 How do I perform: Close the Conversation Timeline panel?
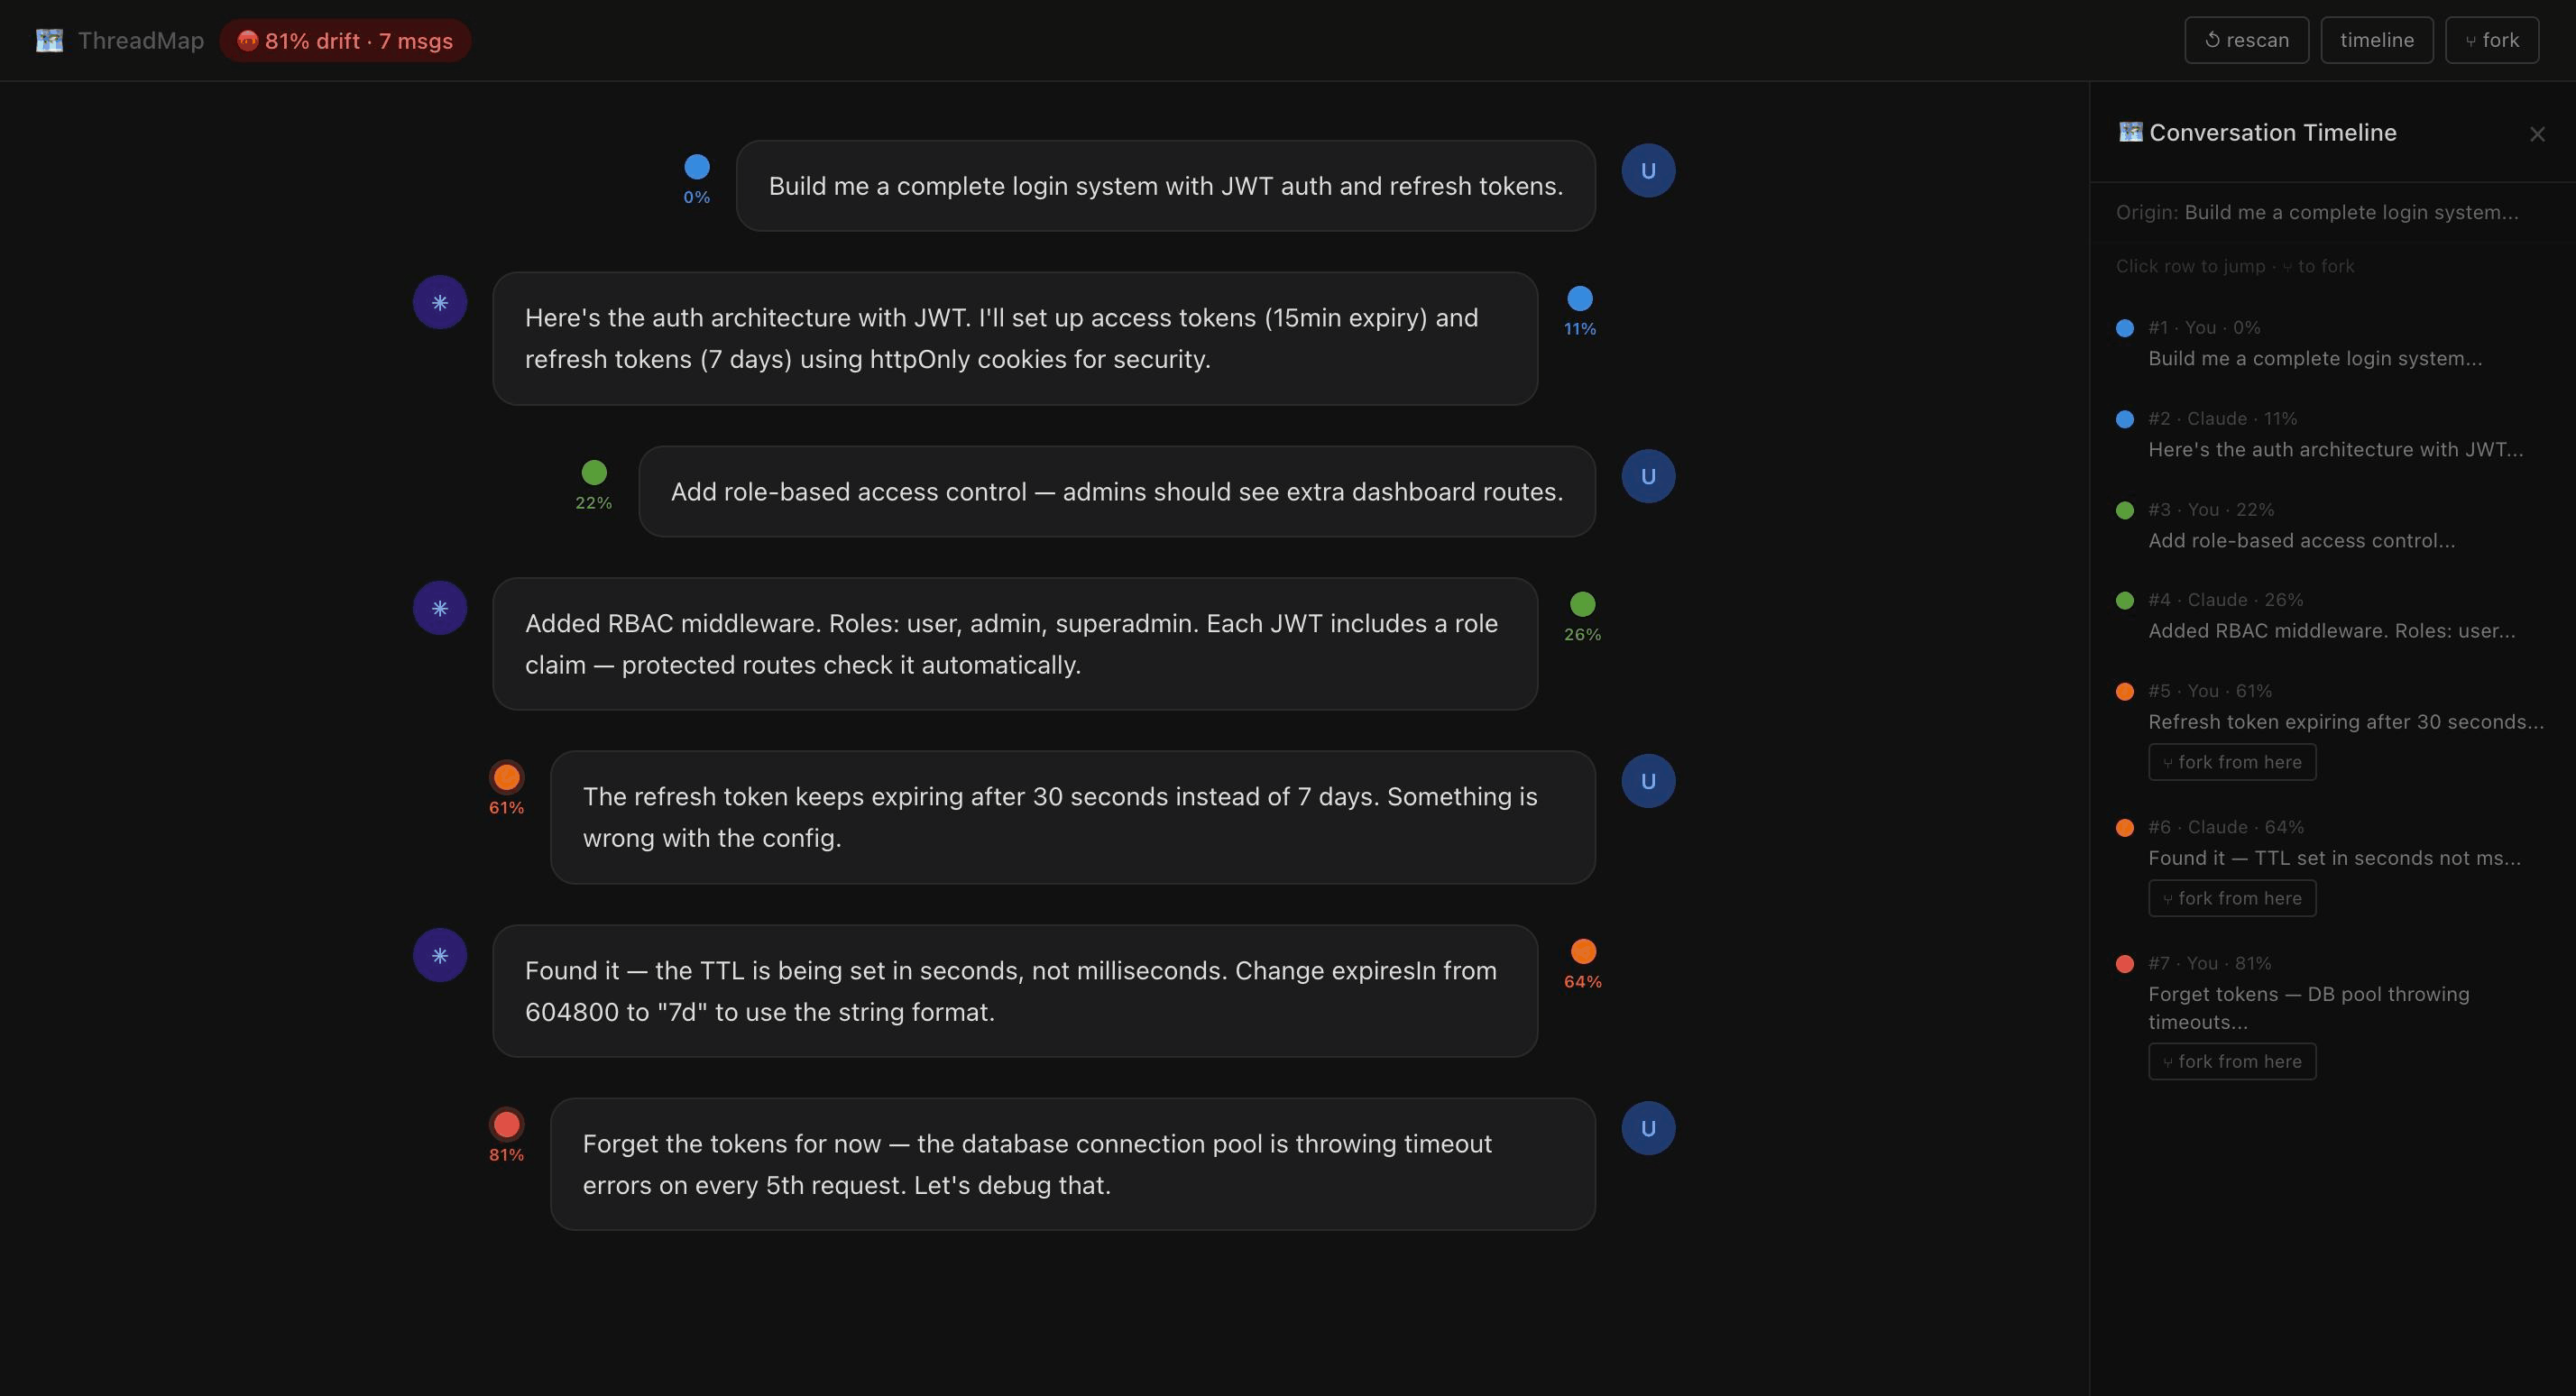2538,133
